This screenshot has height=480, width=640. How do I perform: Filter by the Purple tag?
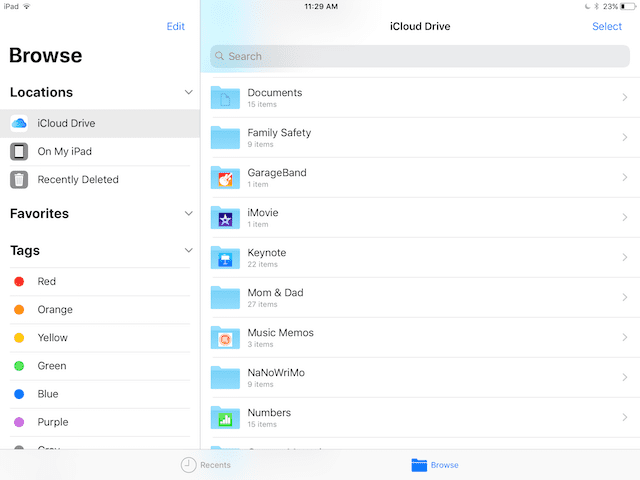[52, 422]
